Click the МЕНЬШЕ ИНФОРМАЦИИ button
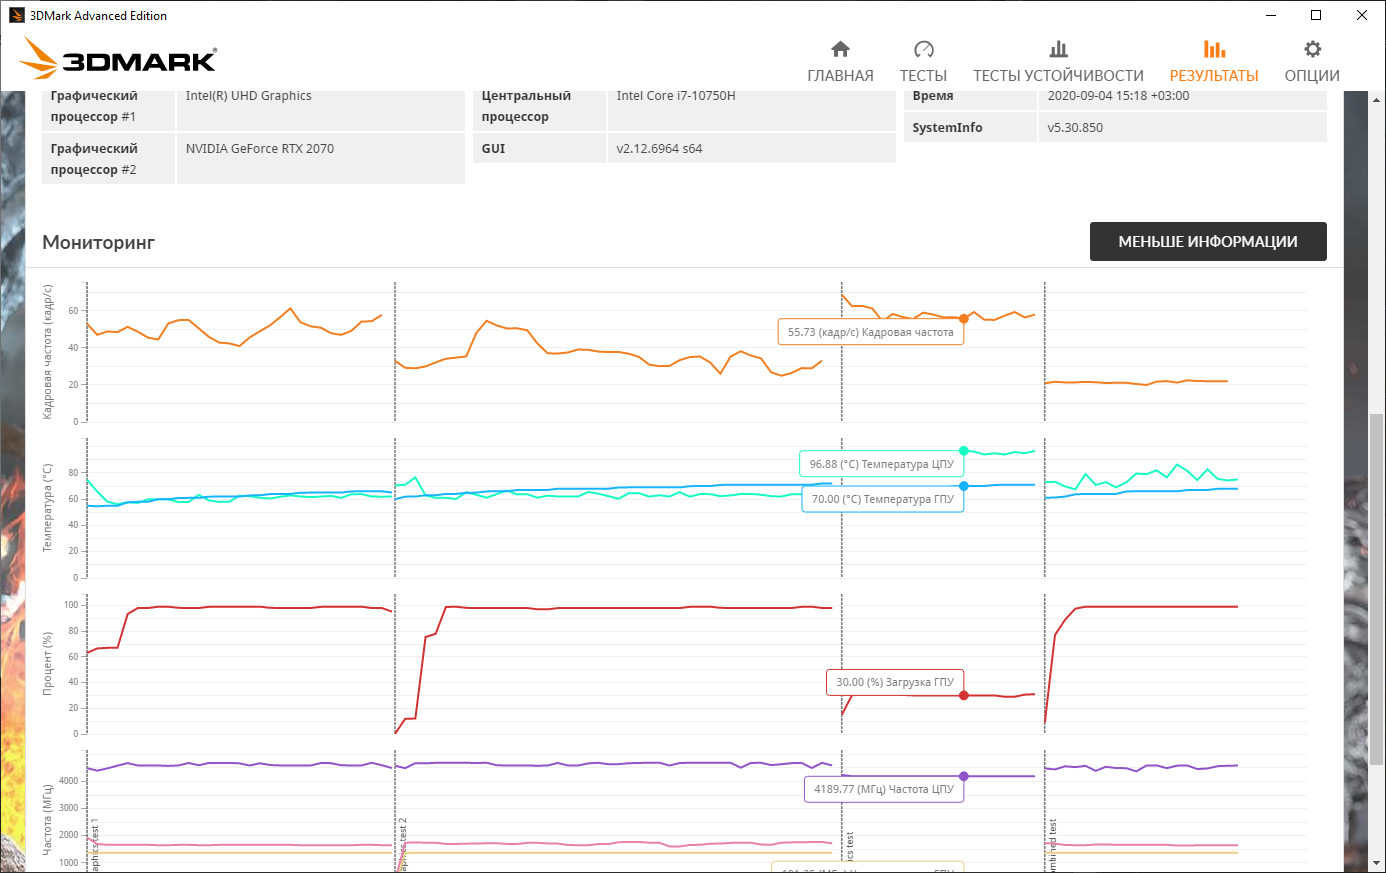The height and width of the screenshot is (873, 1386). point(1208,242)
